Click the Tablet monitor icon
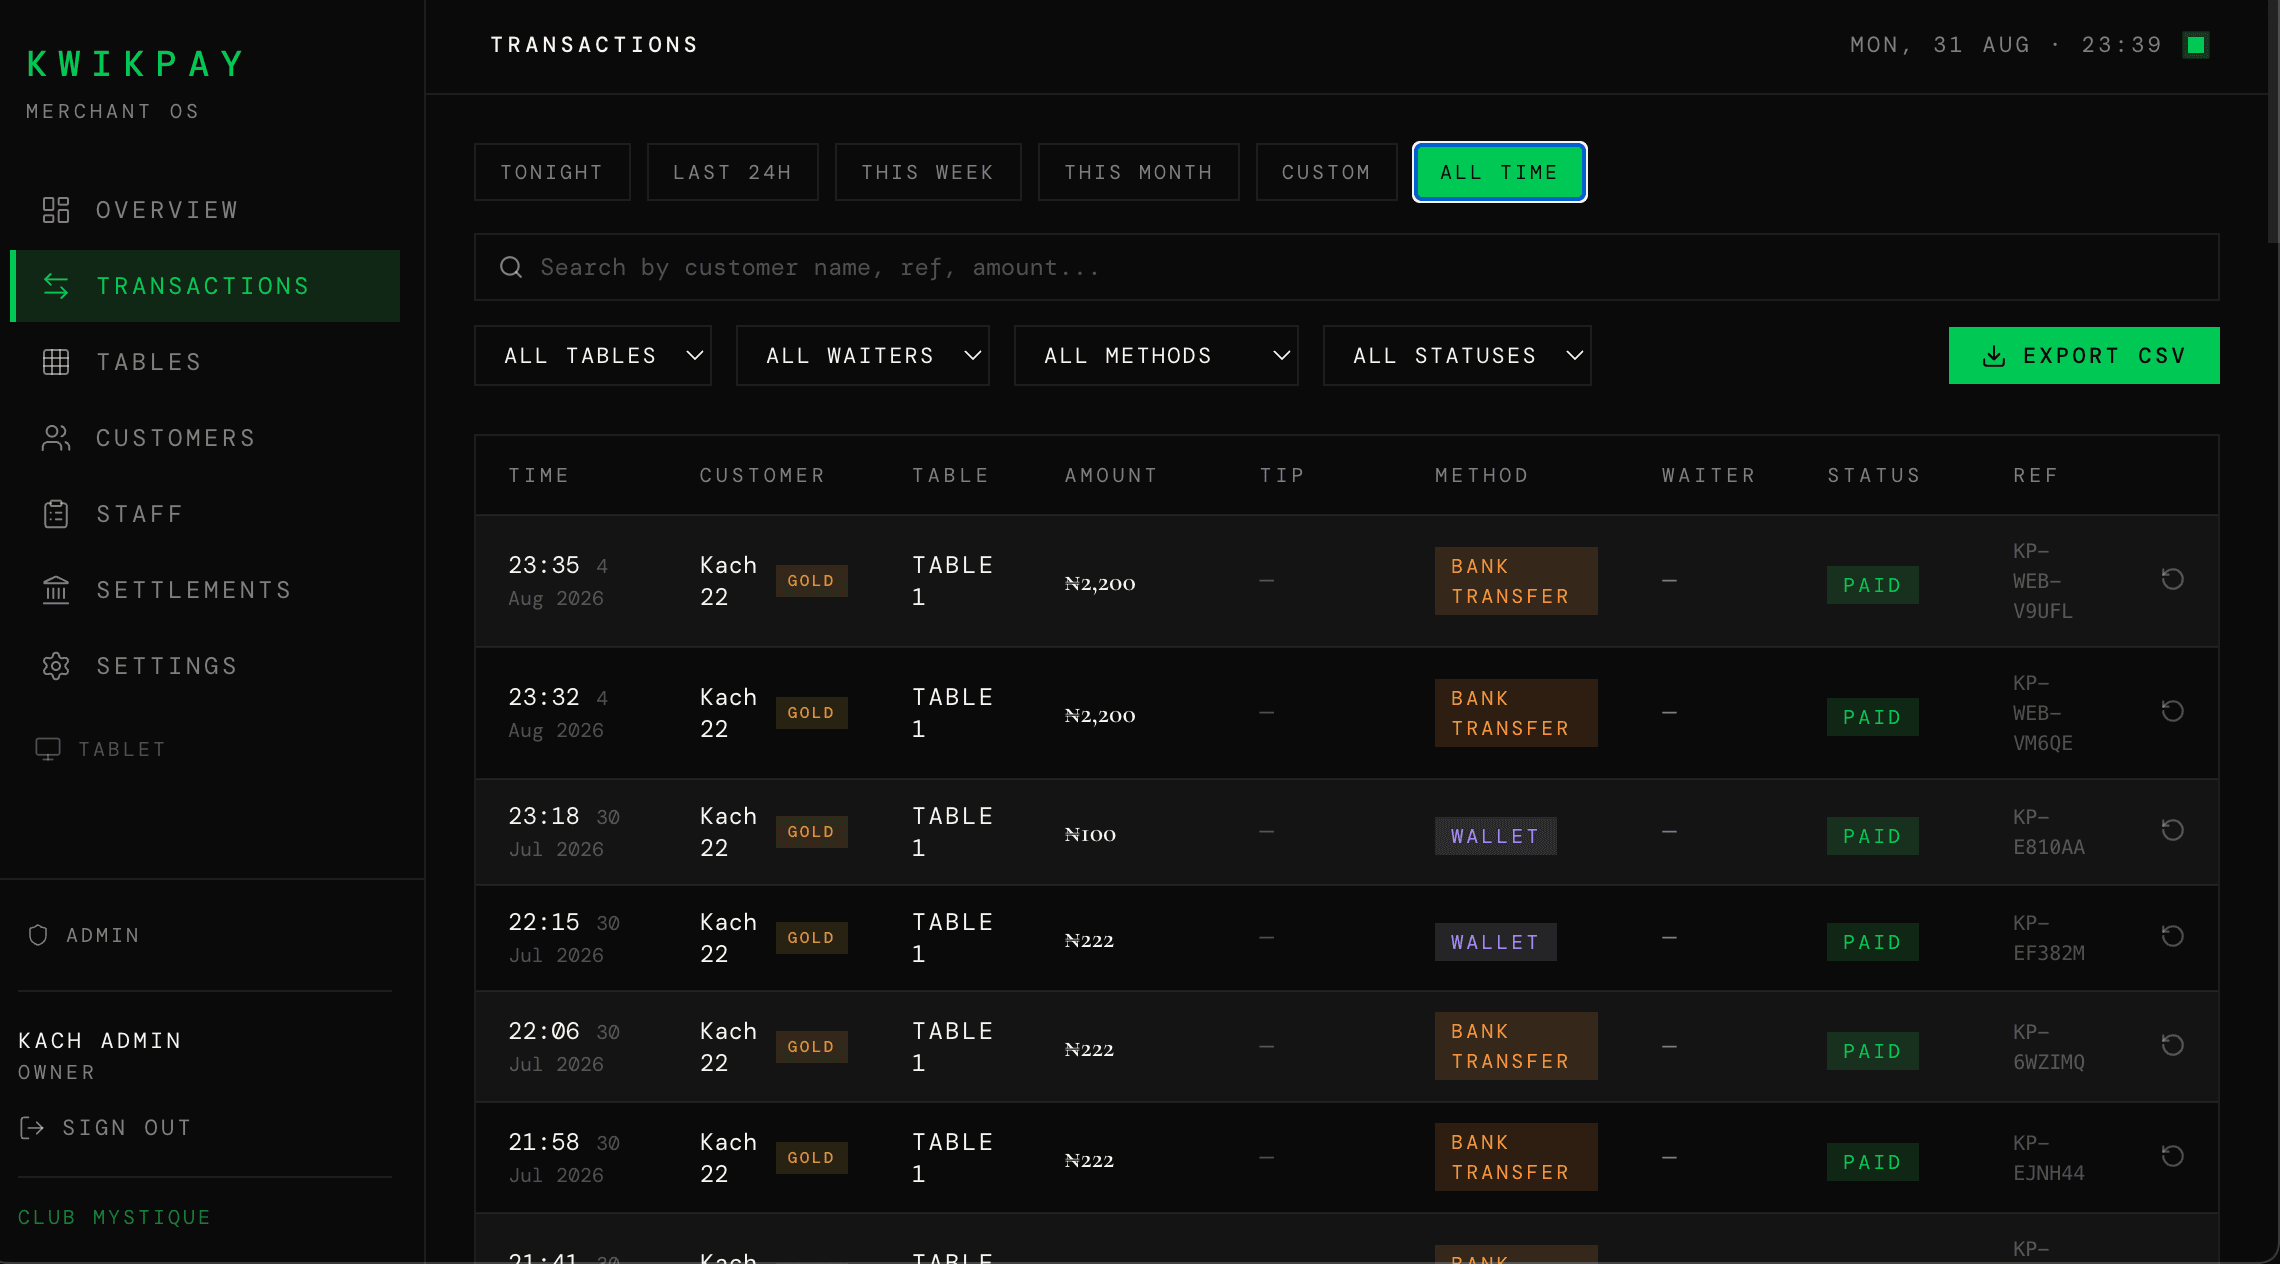The height and width of the screenshot is (1264, 2280). pos(48,749)
